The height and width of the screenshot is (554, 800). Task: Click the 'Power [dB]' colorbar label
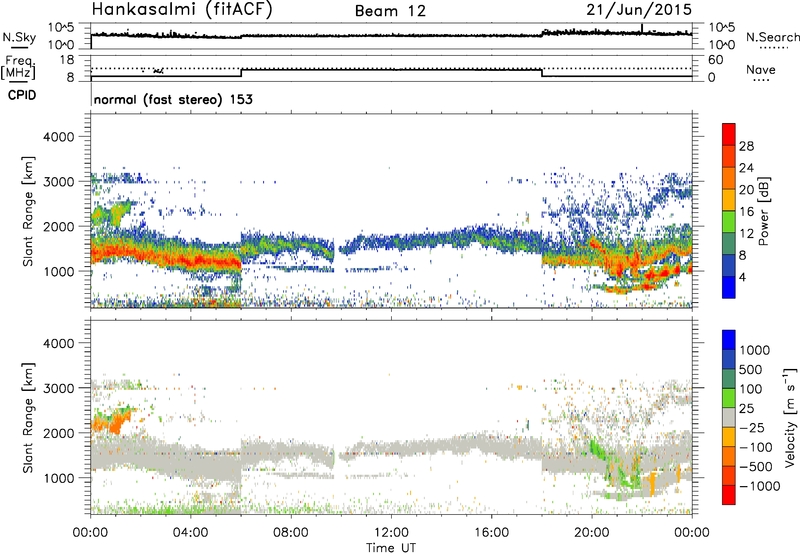[x=763, y=211]
